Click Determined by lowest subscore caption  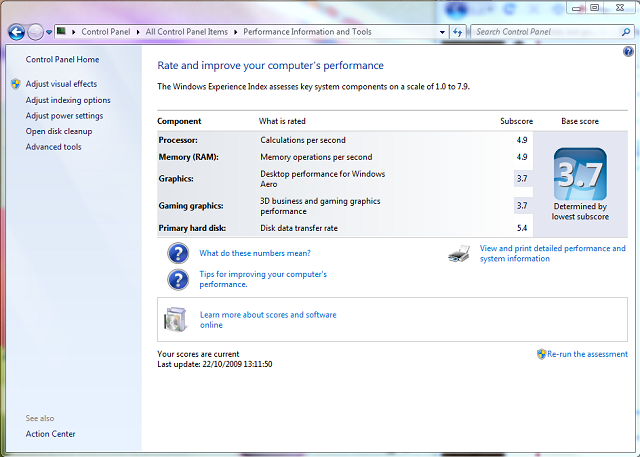tap(580, 211)
